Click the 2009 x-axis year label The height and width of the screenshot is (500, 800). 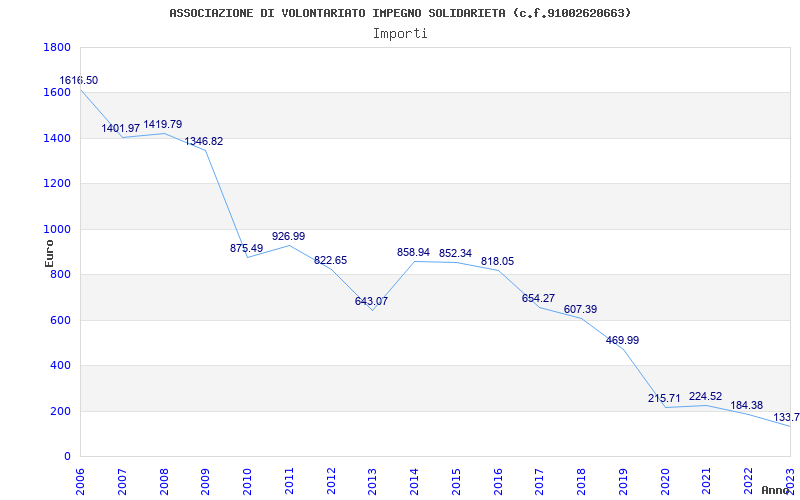[x=206, y=481]
